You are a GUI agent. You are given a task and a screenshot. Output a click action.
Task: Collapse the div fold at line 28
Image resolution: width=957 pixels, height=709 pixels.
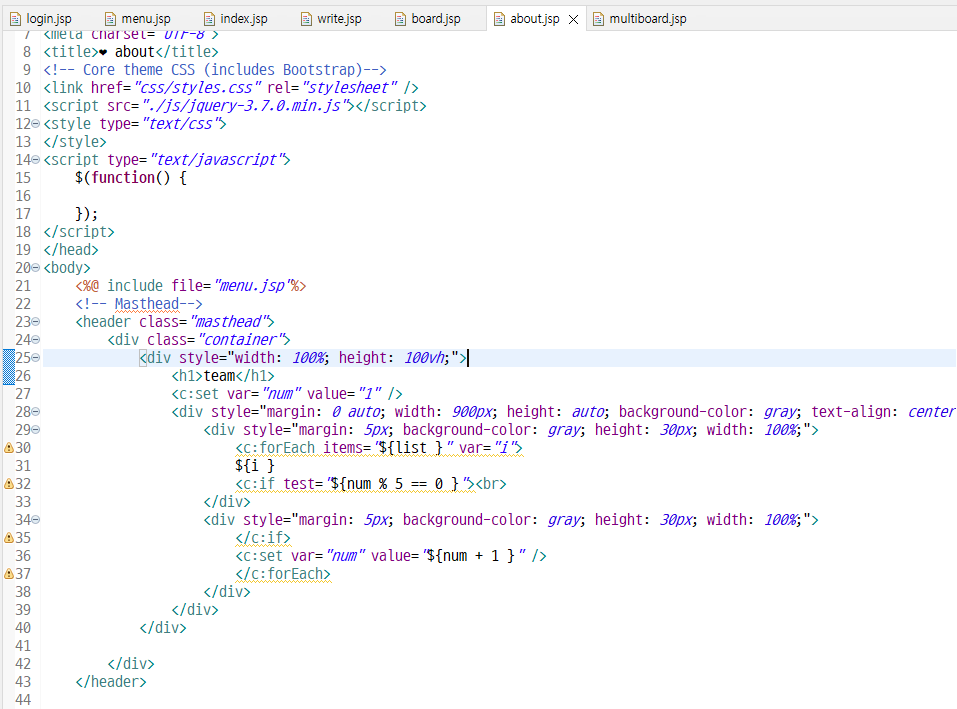tap(35, 412)
